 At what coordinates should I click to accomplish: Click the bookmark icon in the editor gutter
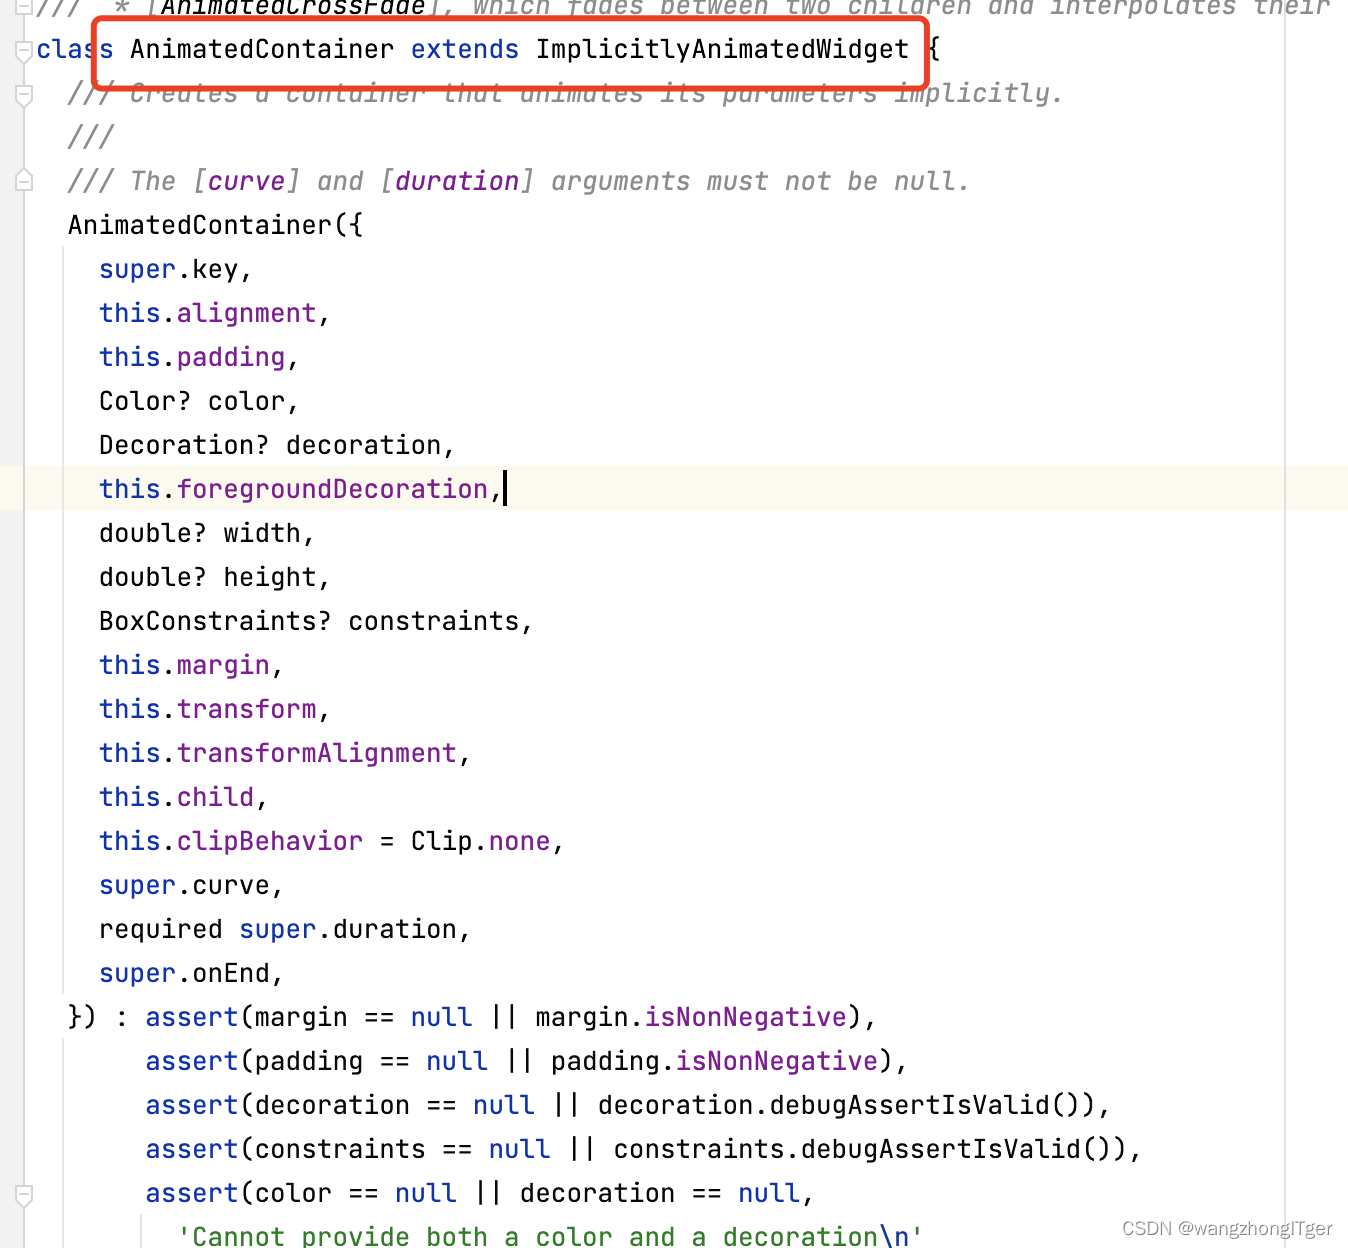pos(23,180)
